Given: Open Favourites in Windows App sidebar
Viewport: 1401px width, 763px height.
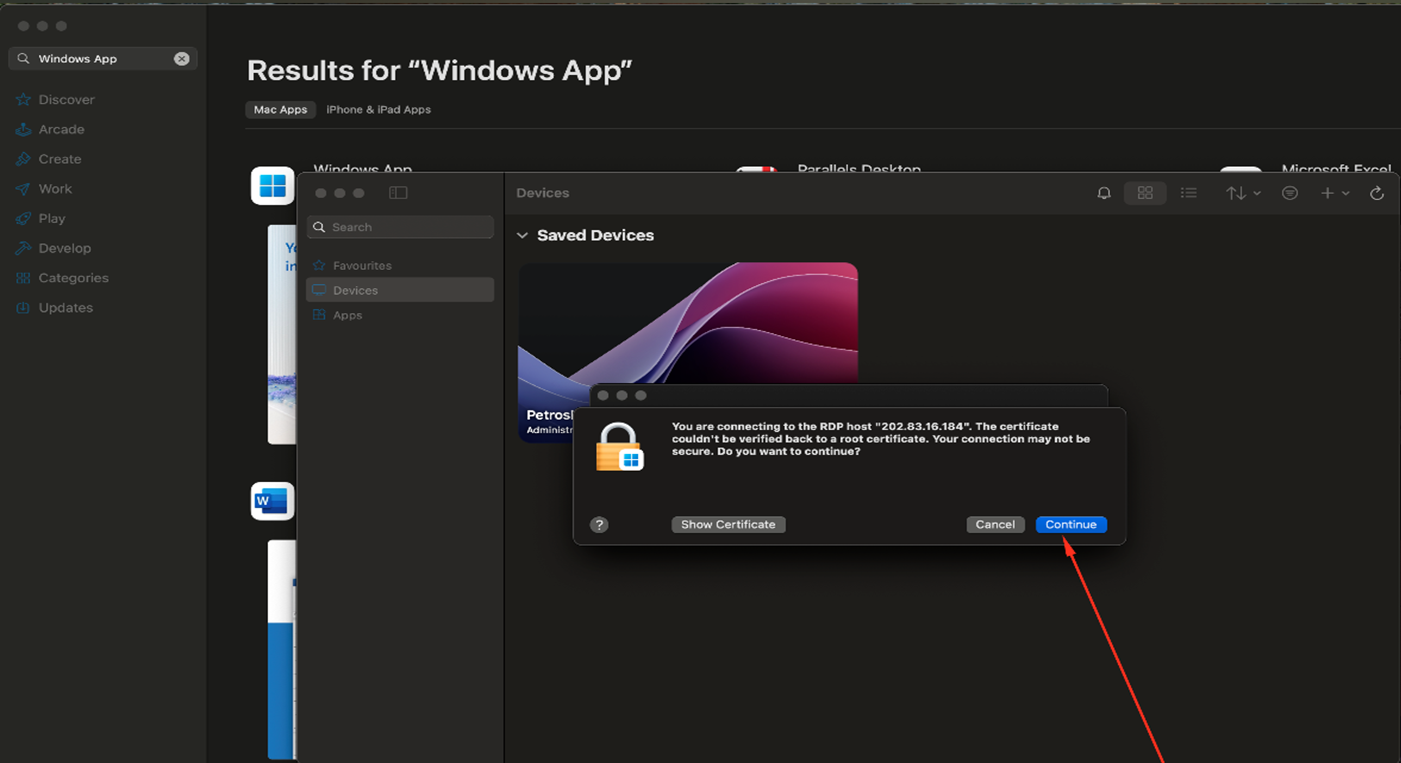Looking at the screenshot, I should (x=361, y=266).
